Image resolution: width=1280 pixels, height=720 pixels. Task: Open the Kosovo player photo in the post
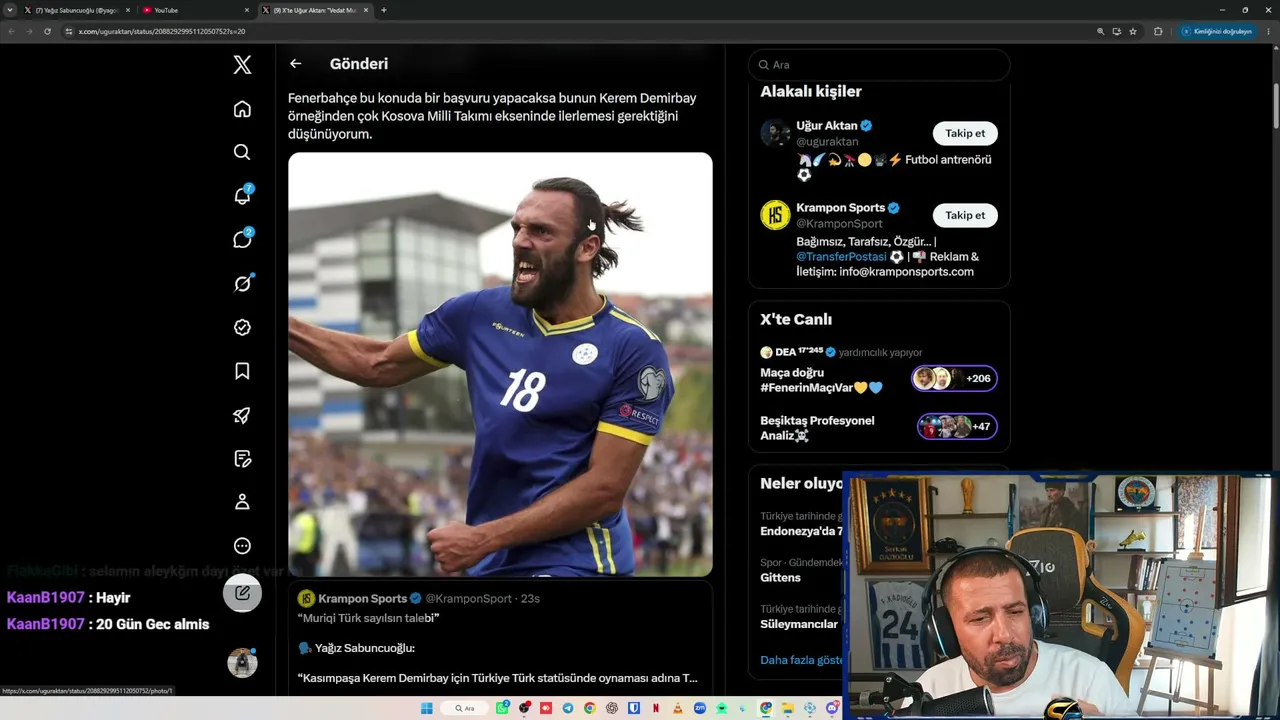500,364
